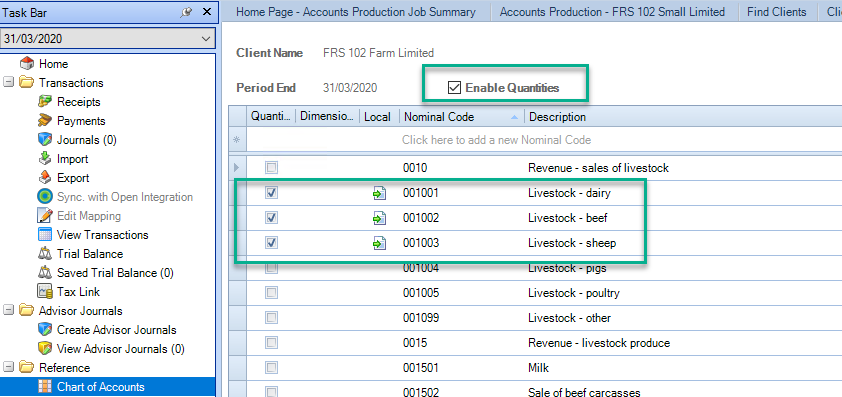Click the Advisor Journals folder icon
This screenshot has width=842, height=397.
pyautogui.click(x=26, y=311)
